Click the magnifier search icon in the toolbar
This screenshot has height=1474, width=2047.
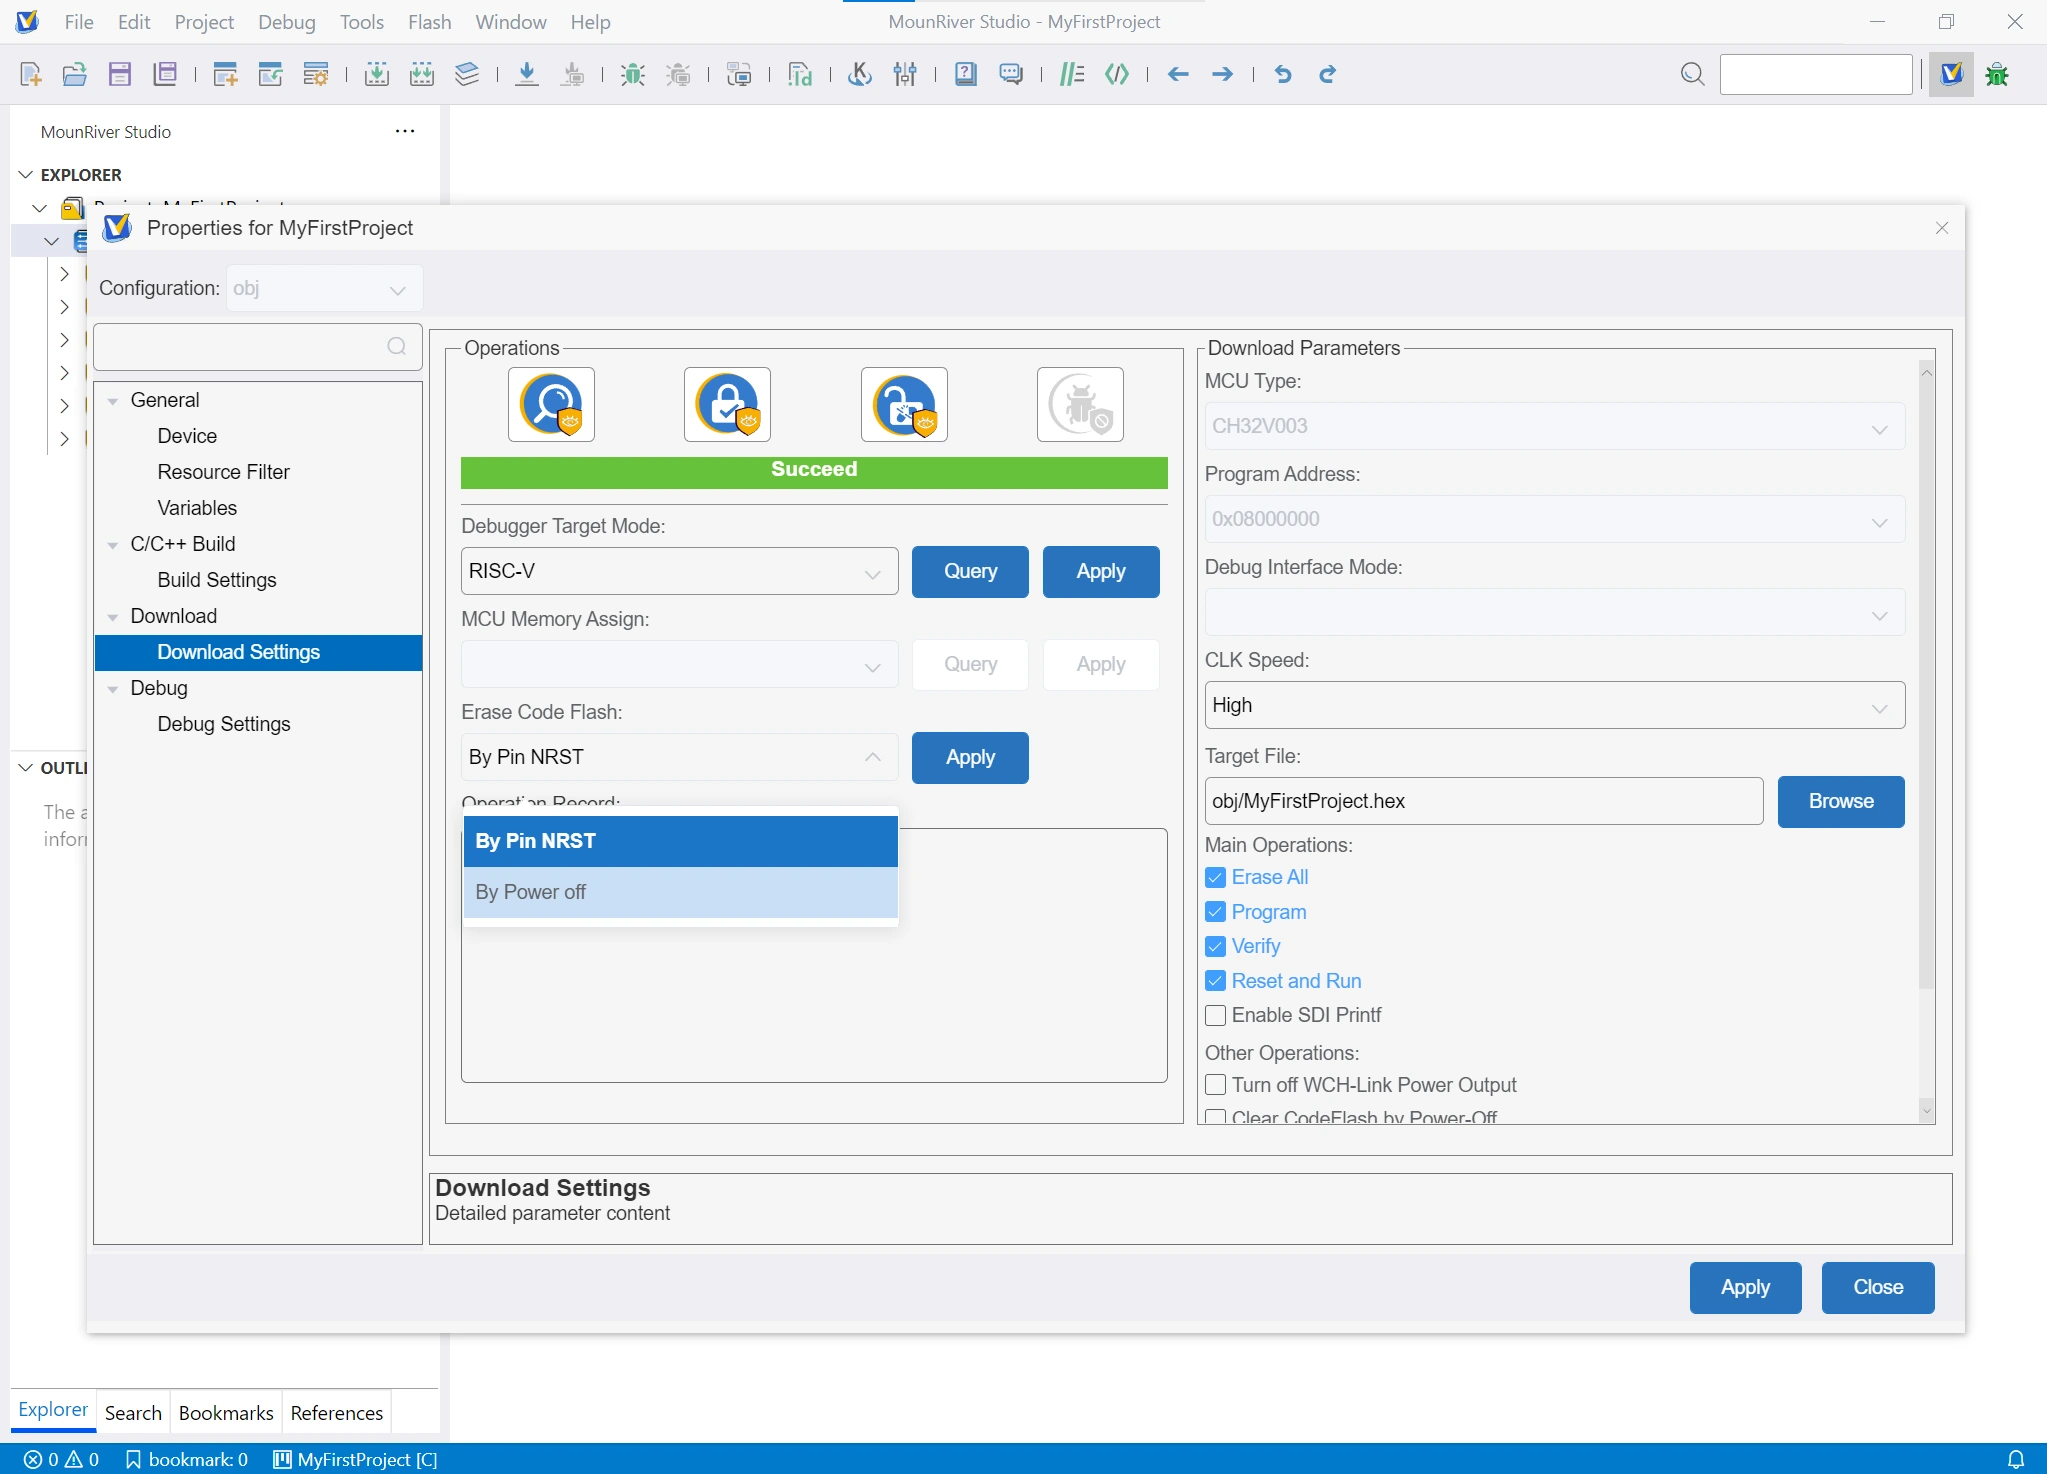[x=1692, y=74]
